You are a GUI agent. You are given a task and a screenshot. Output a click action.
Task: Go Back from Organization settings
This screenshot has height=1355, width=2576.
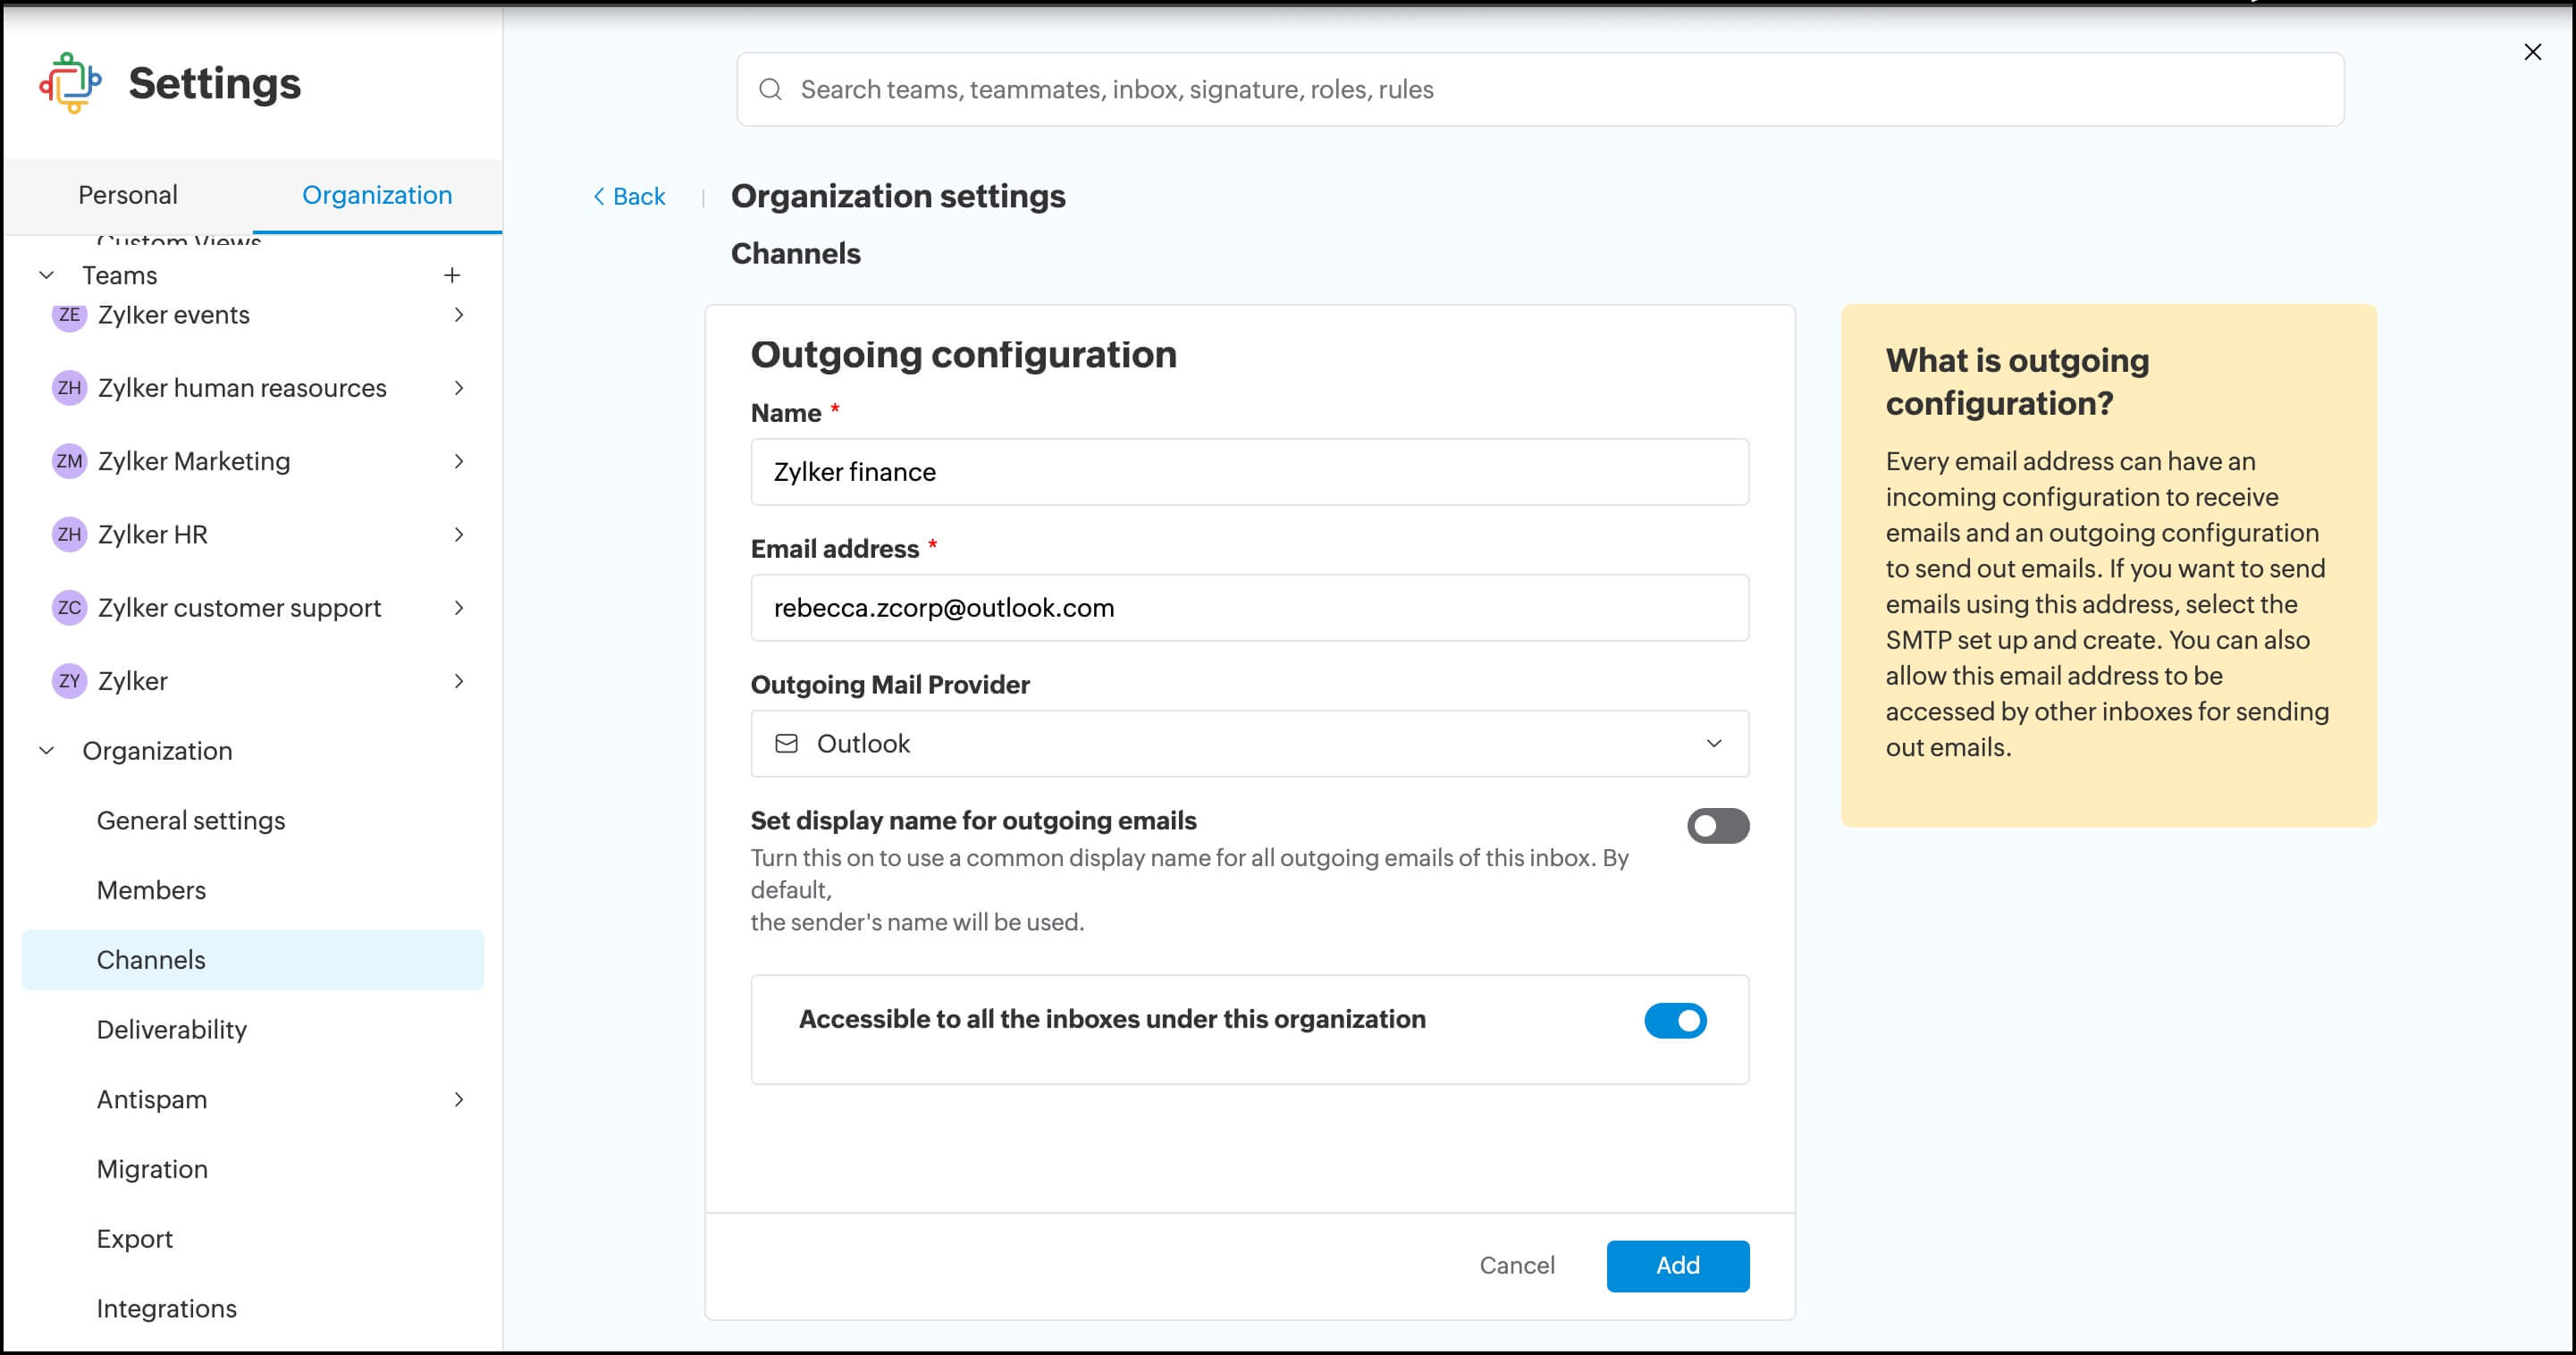tap(628, 196)
